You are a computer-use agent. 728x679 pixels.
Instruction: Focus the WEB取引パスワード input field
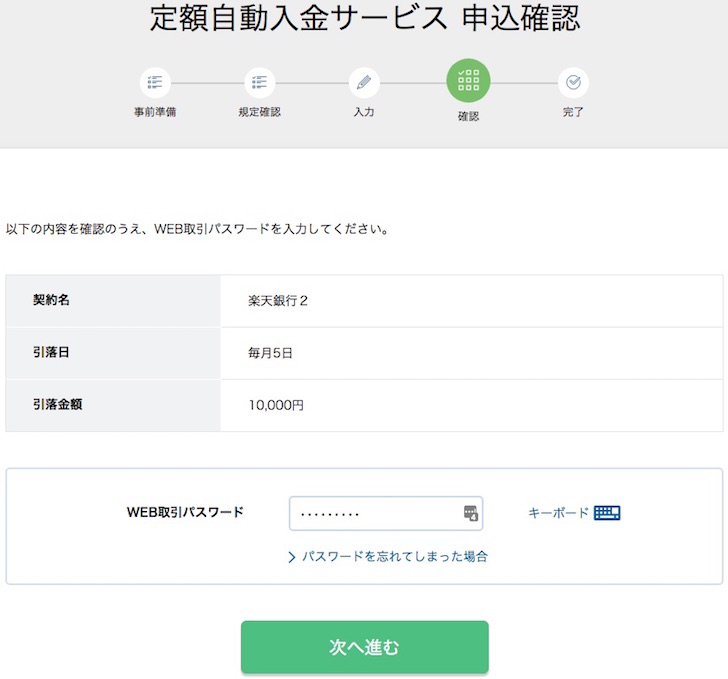coord(386,513)
